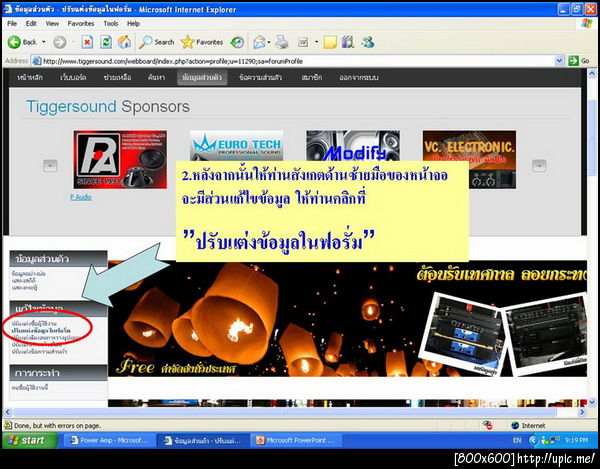Image resolution: width=600 pixels, height=469 pixels.
Task: Open the Mail envelope toolbar icon
Action: [259, 42]
